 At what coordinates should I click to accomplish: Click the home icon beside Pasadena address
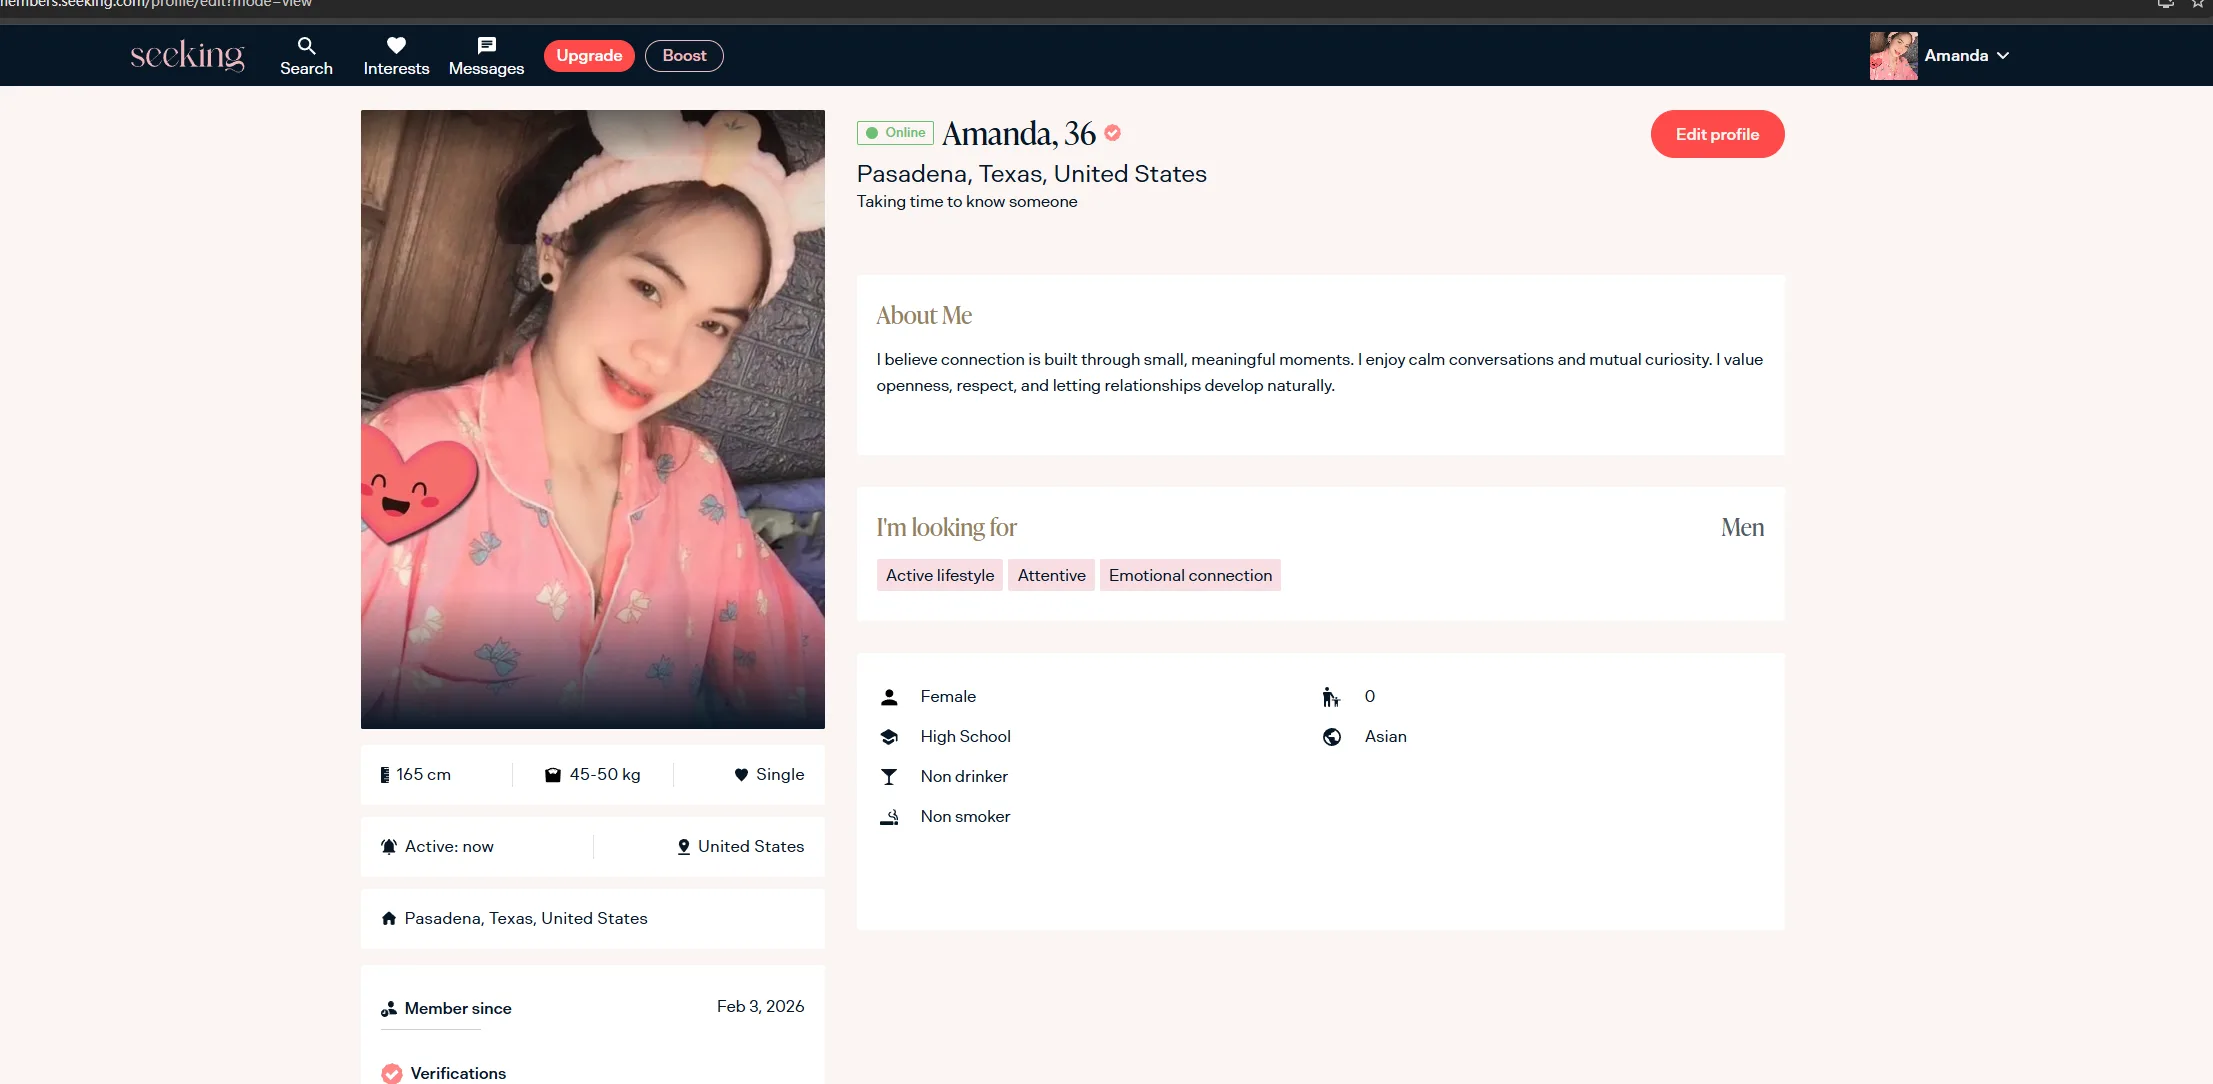coord(389,918)
